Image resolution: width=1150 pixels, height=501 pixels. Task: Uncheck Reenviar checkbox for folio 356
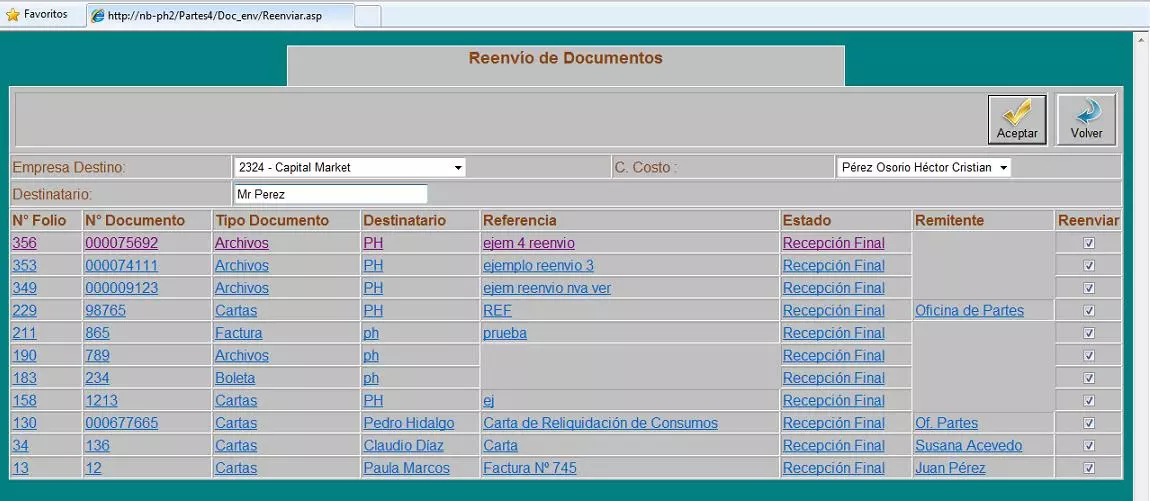pos(1089,243)
